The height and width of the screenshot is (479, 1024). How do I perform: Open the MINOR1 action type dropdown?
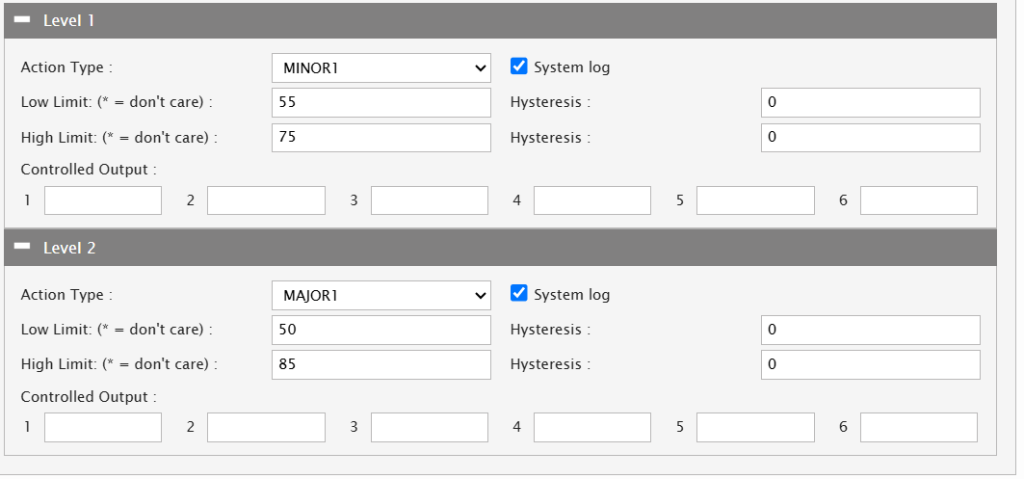coord(381,68)
